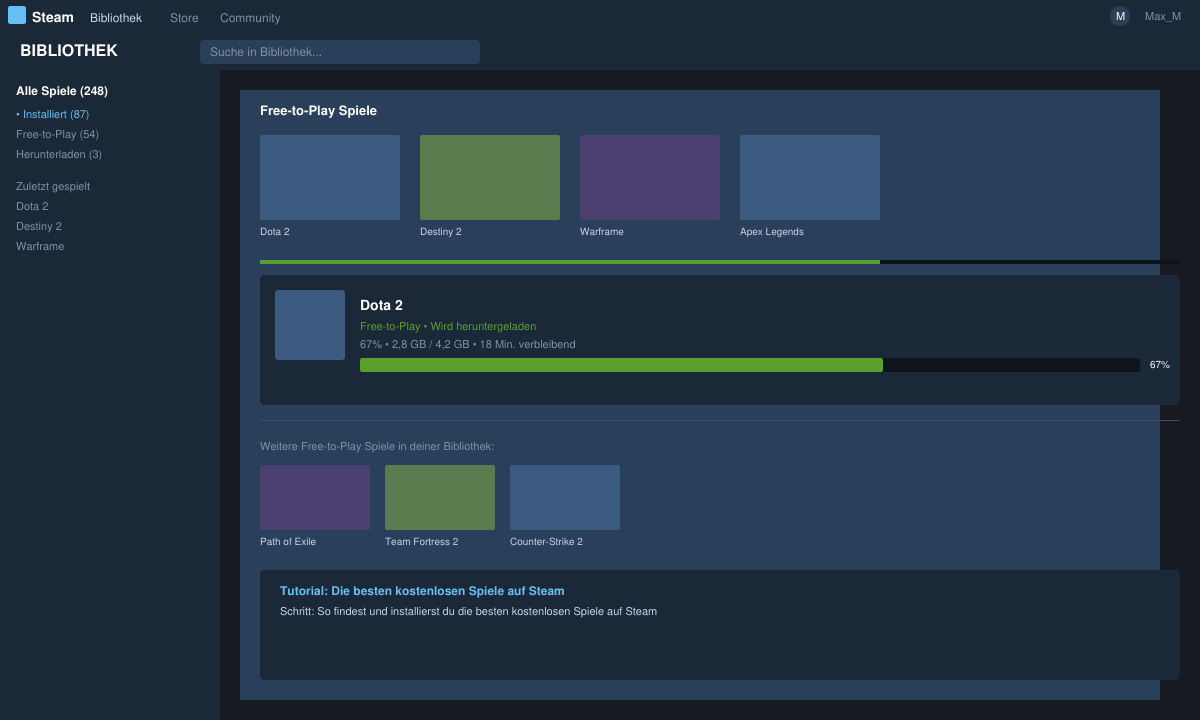1200x720 pixels.
Task: Click the 67% label beside progress bar
Action: [1160, 365]
